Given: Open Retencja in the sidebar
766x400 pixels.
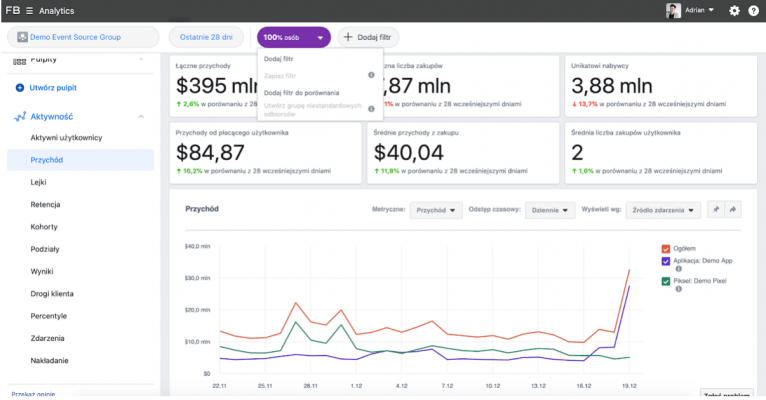Looking at the screenshot, I should (x=46, y=204).
